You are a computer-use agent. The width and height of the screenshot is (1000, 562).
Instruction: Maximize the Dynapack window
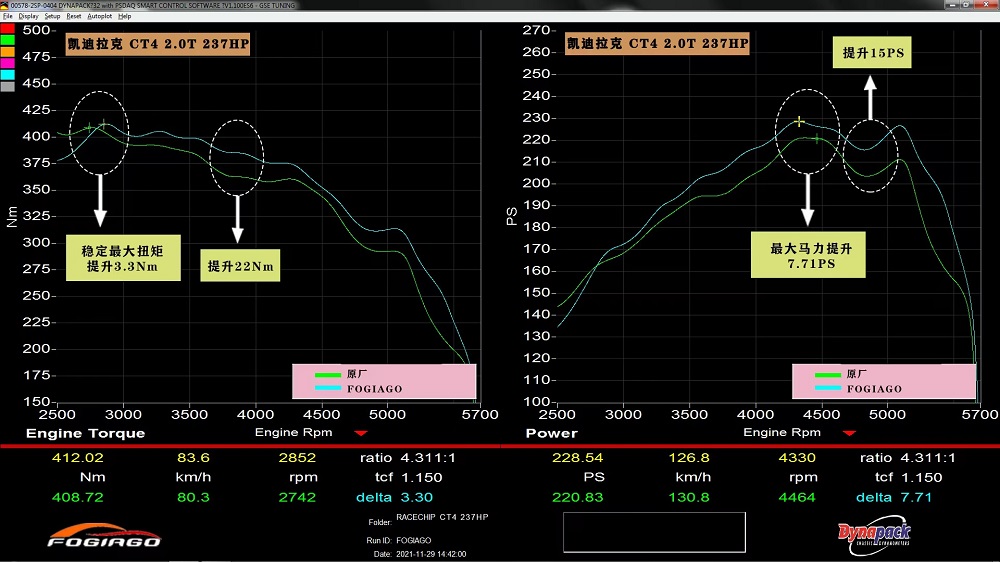click(x=967, y=5)
